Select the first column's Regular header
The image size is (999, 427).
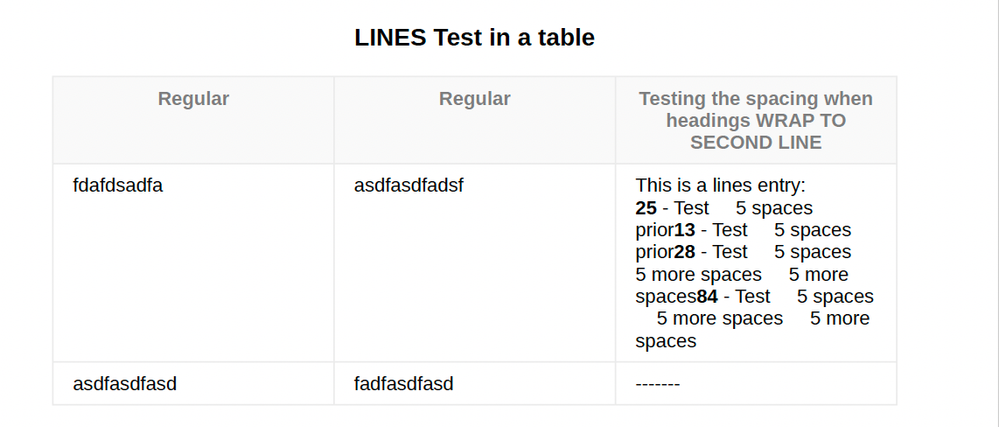point(193,99)
